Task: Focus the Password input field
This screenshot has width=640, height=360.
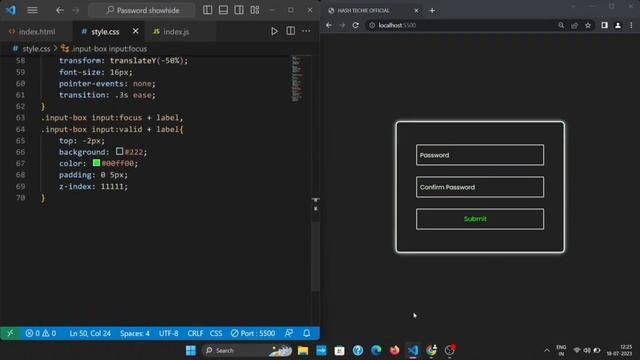Action: 480,155
